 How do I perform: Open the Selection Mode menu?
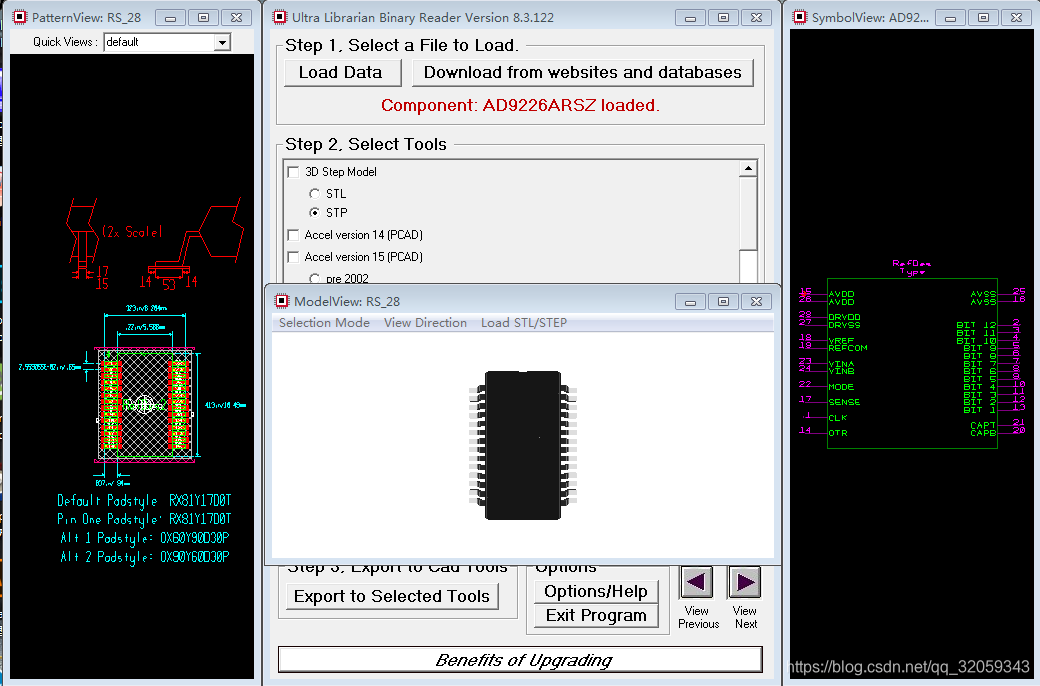324,322
